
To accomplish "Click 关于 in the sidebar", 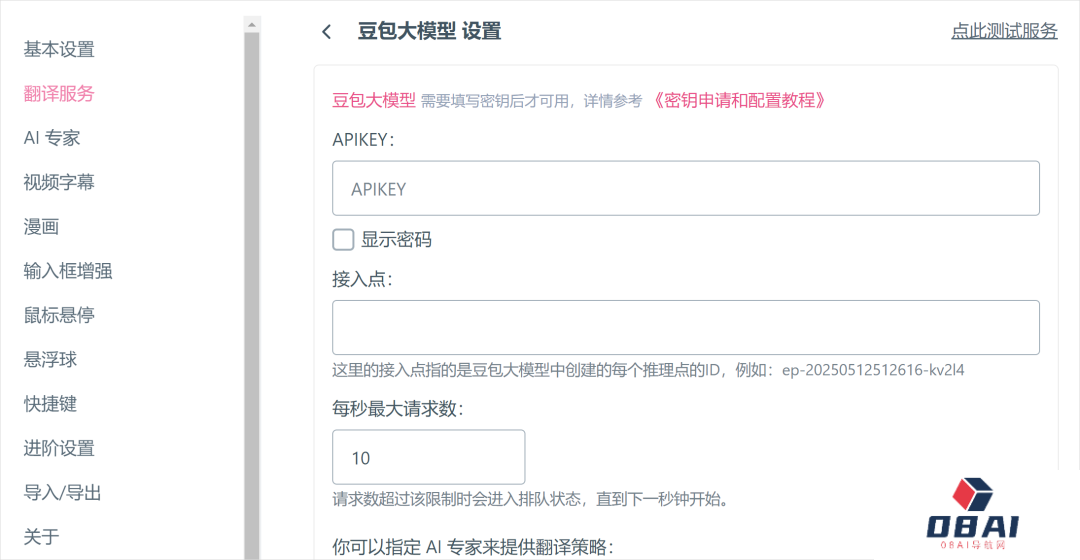I will [x=41, y=537].
